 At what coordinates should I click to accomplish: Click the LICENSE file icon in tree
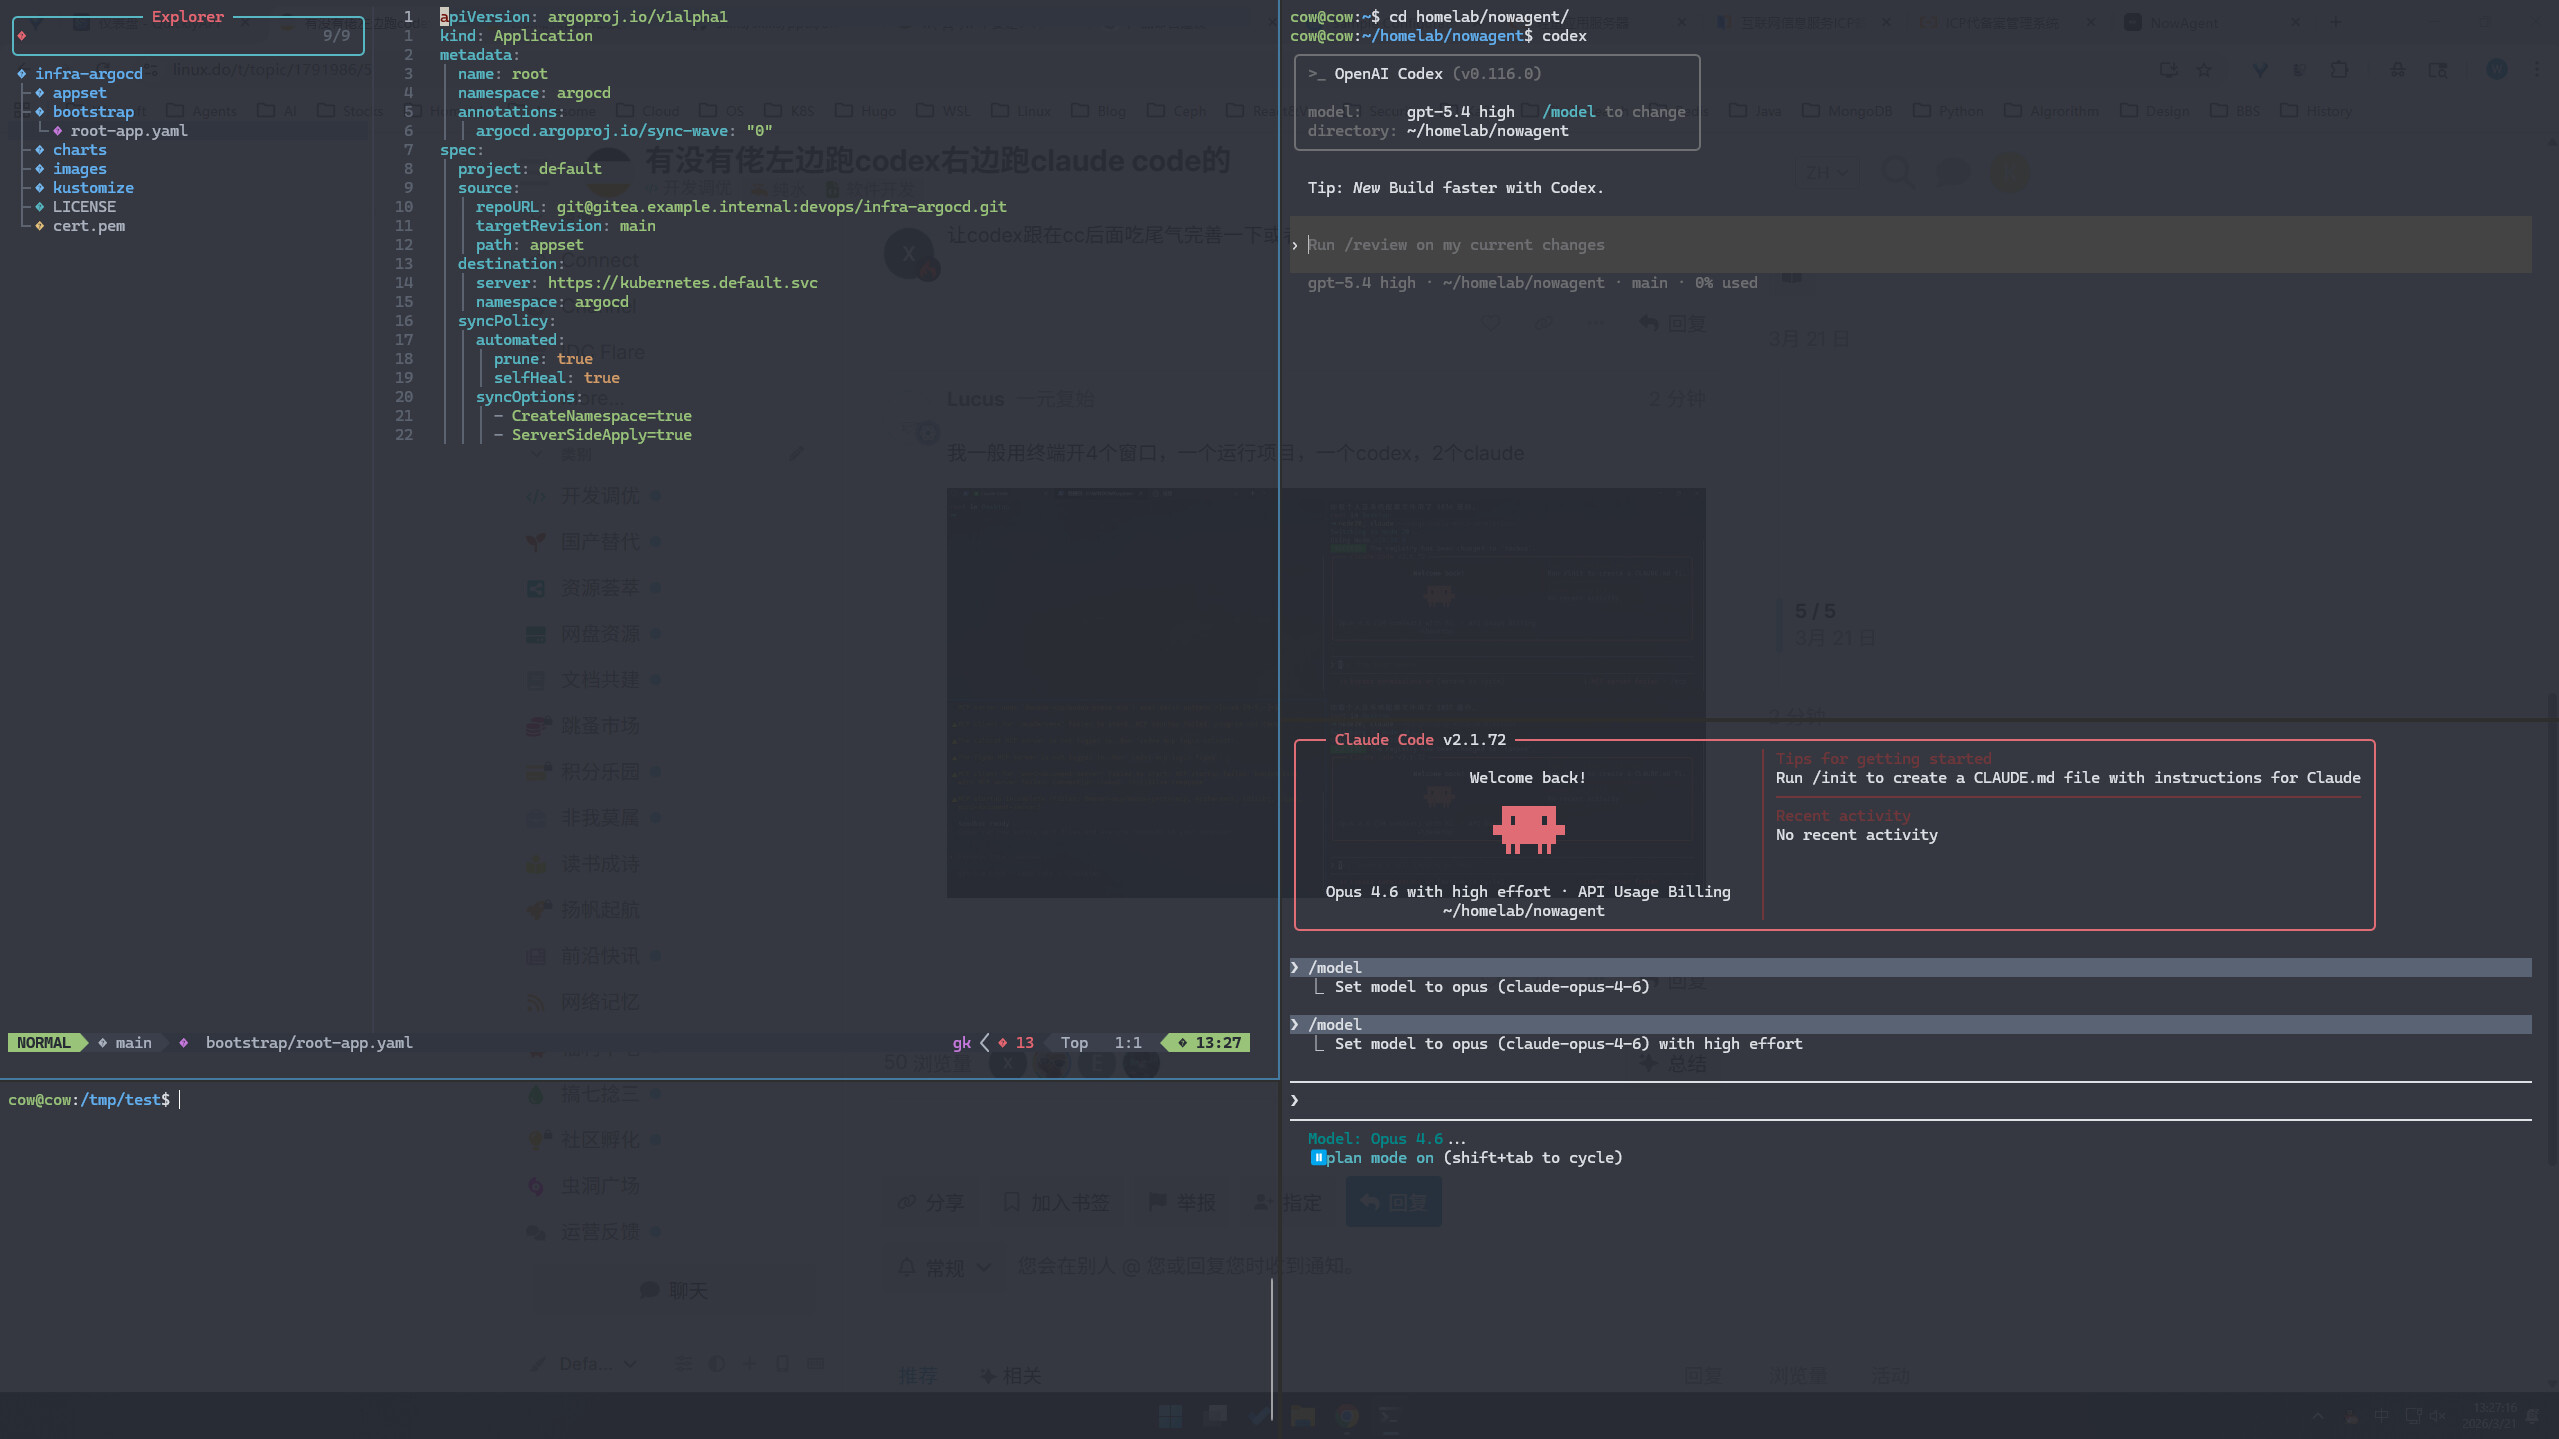(40, 207)
